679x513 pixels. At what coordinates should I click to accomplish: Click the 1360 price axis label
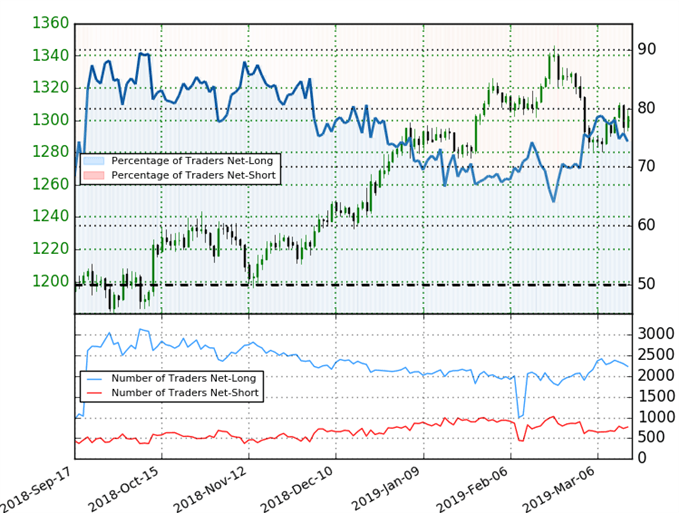[51, 23]
